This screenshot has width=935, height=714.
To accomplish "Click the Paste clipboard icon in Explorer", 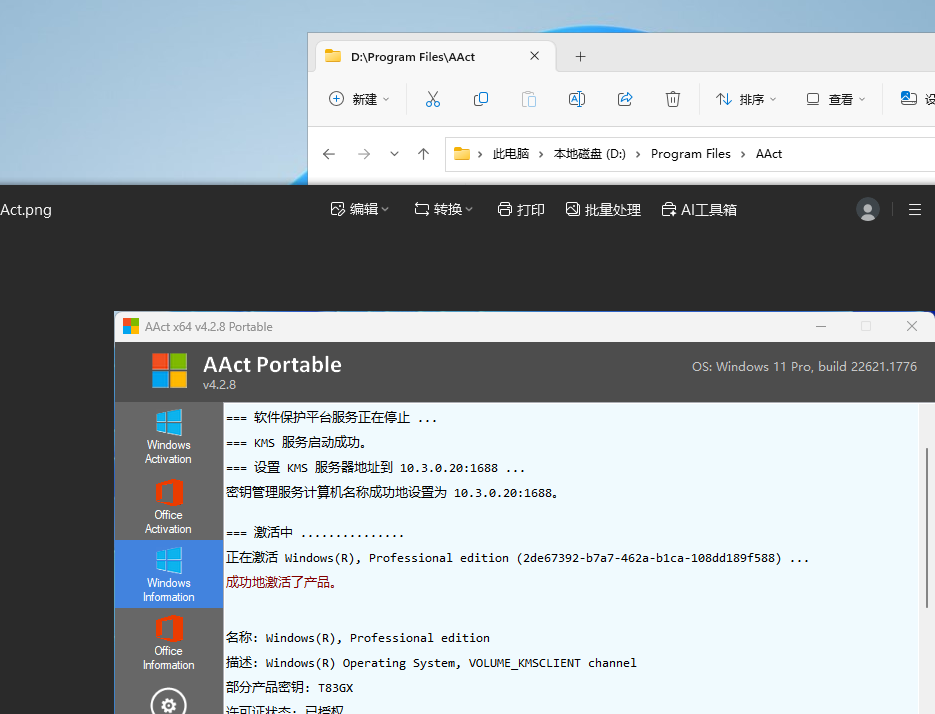I will 529,99.
